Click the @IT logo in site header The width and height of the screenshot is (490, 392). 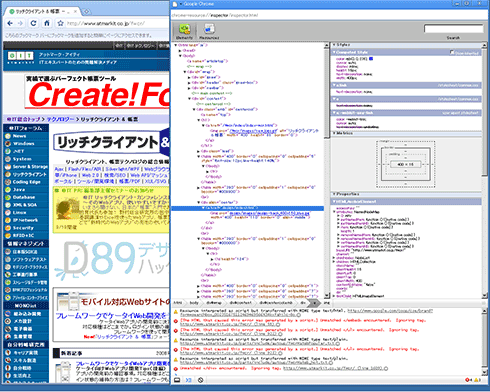click(x=21, y=57)
